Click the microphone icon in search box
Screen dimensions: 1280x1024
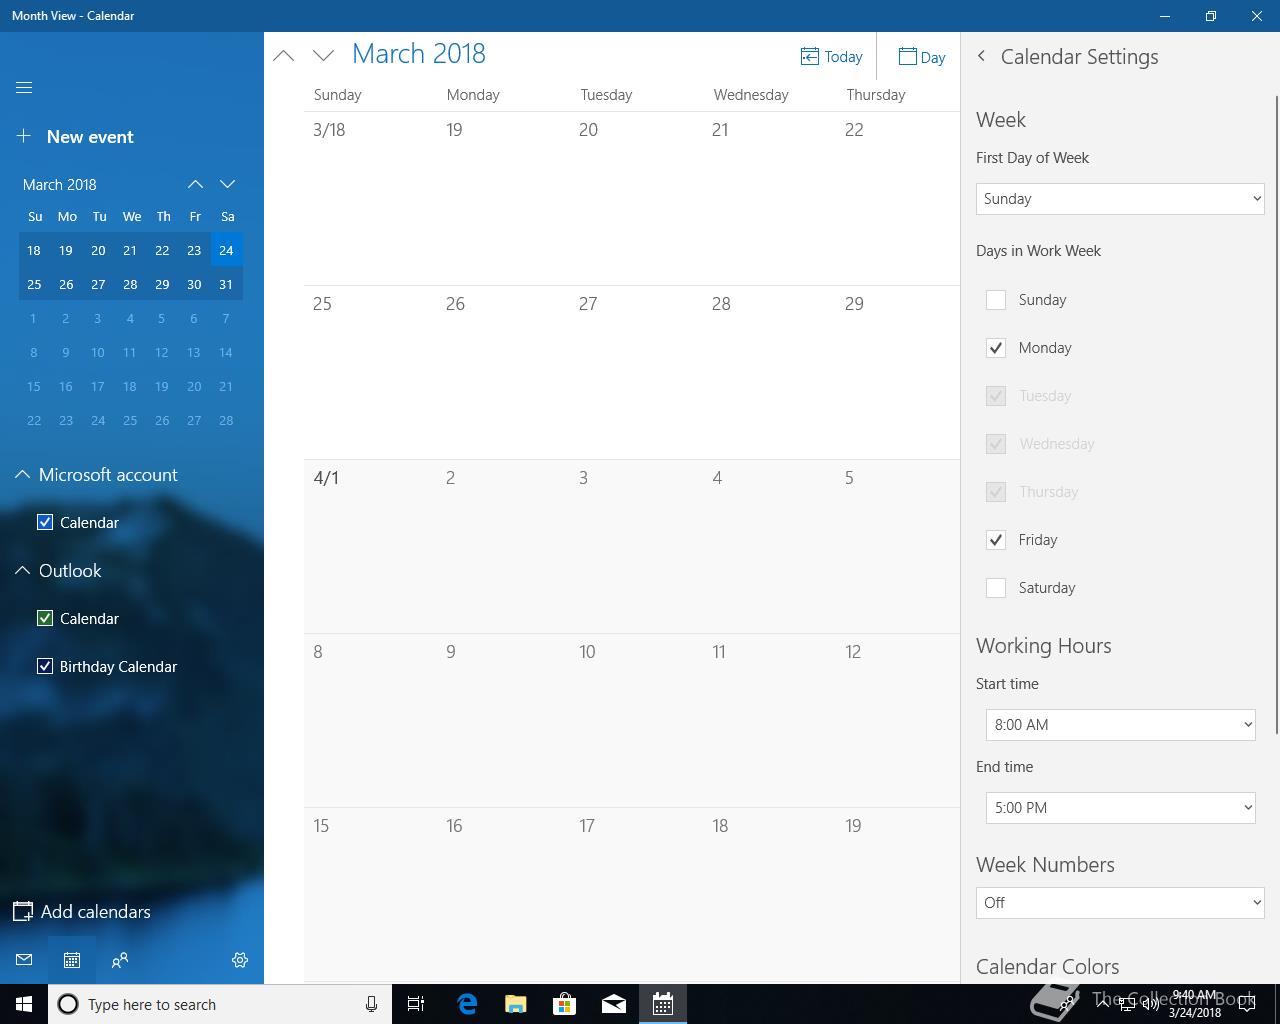pyautogui.click(x=371, y=1004)
